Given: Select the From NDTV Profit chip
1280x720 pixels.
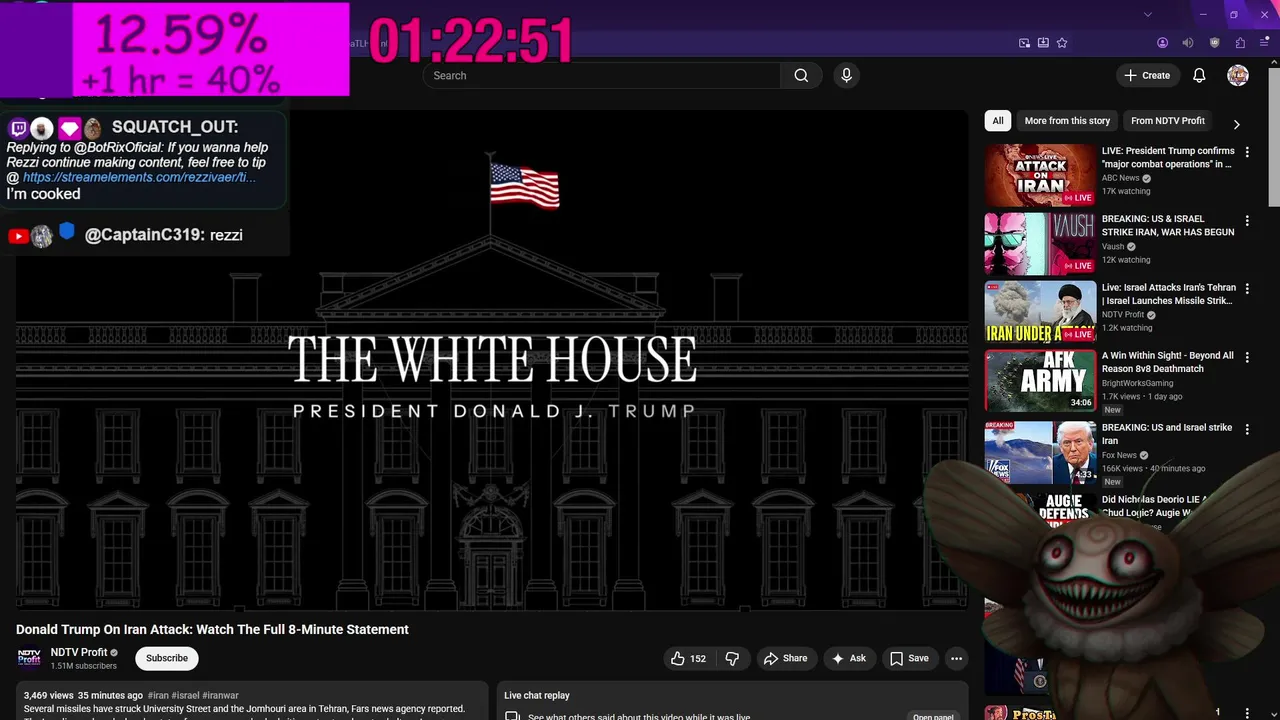Looking at the screenshot, I should tap(1168, 121).
